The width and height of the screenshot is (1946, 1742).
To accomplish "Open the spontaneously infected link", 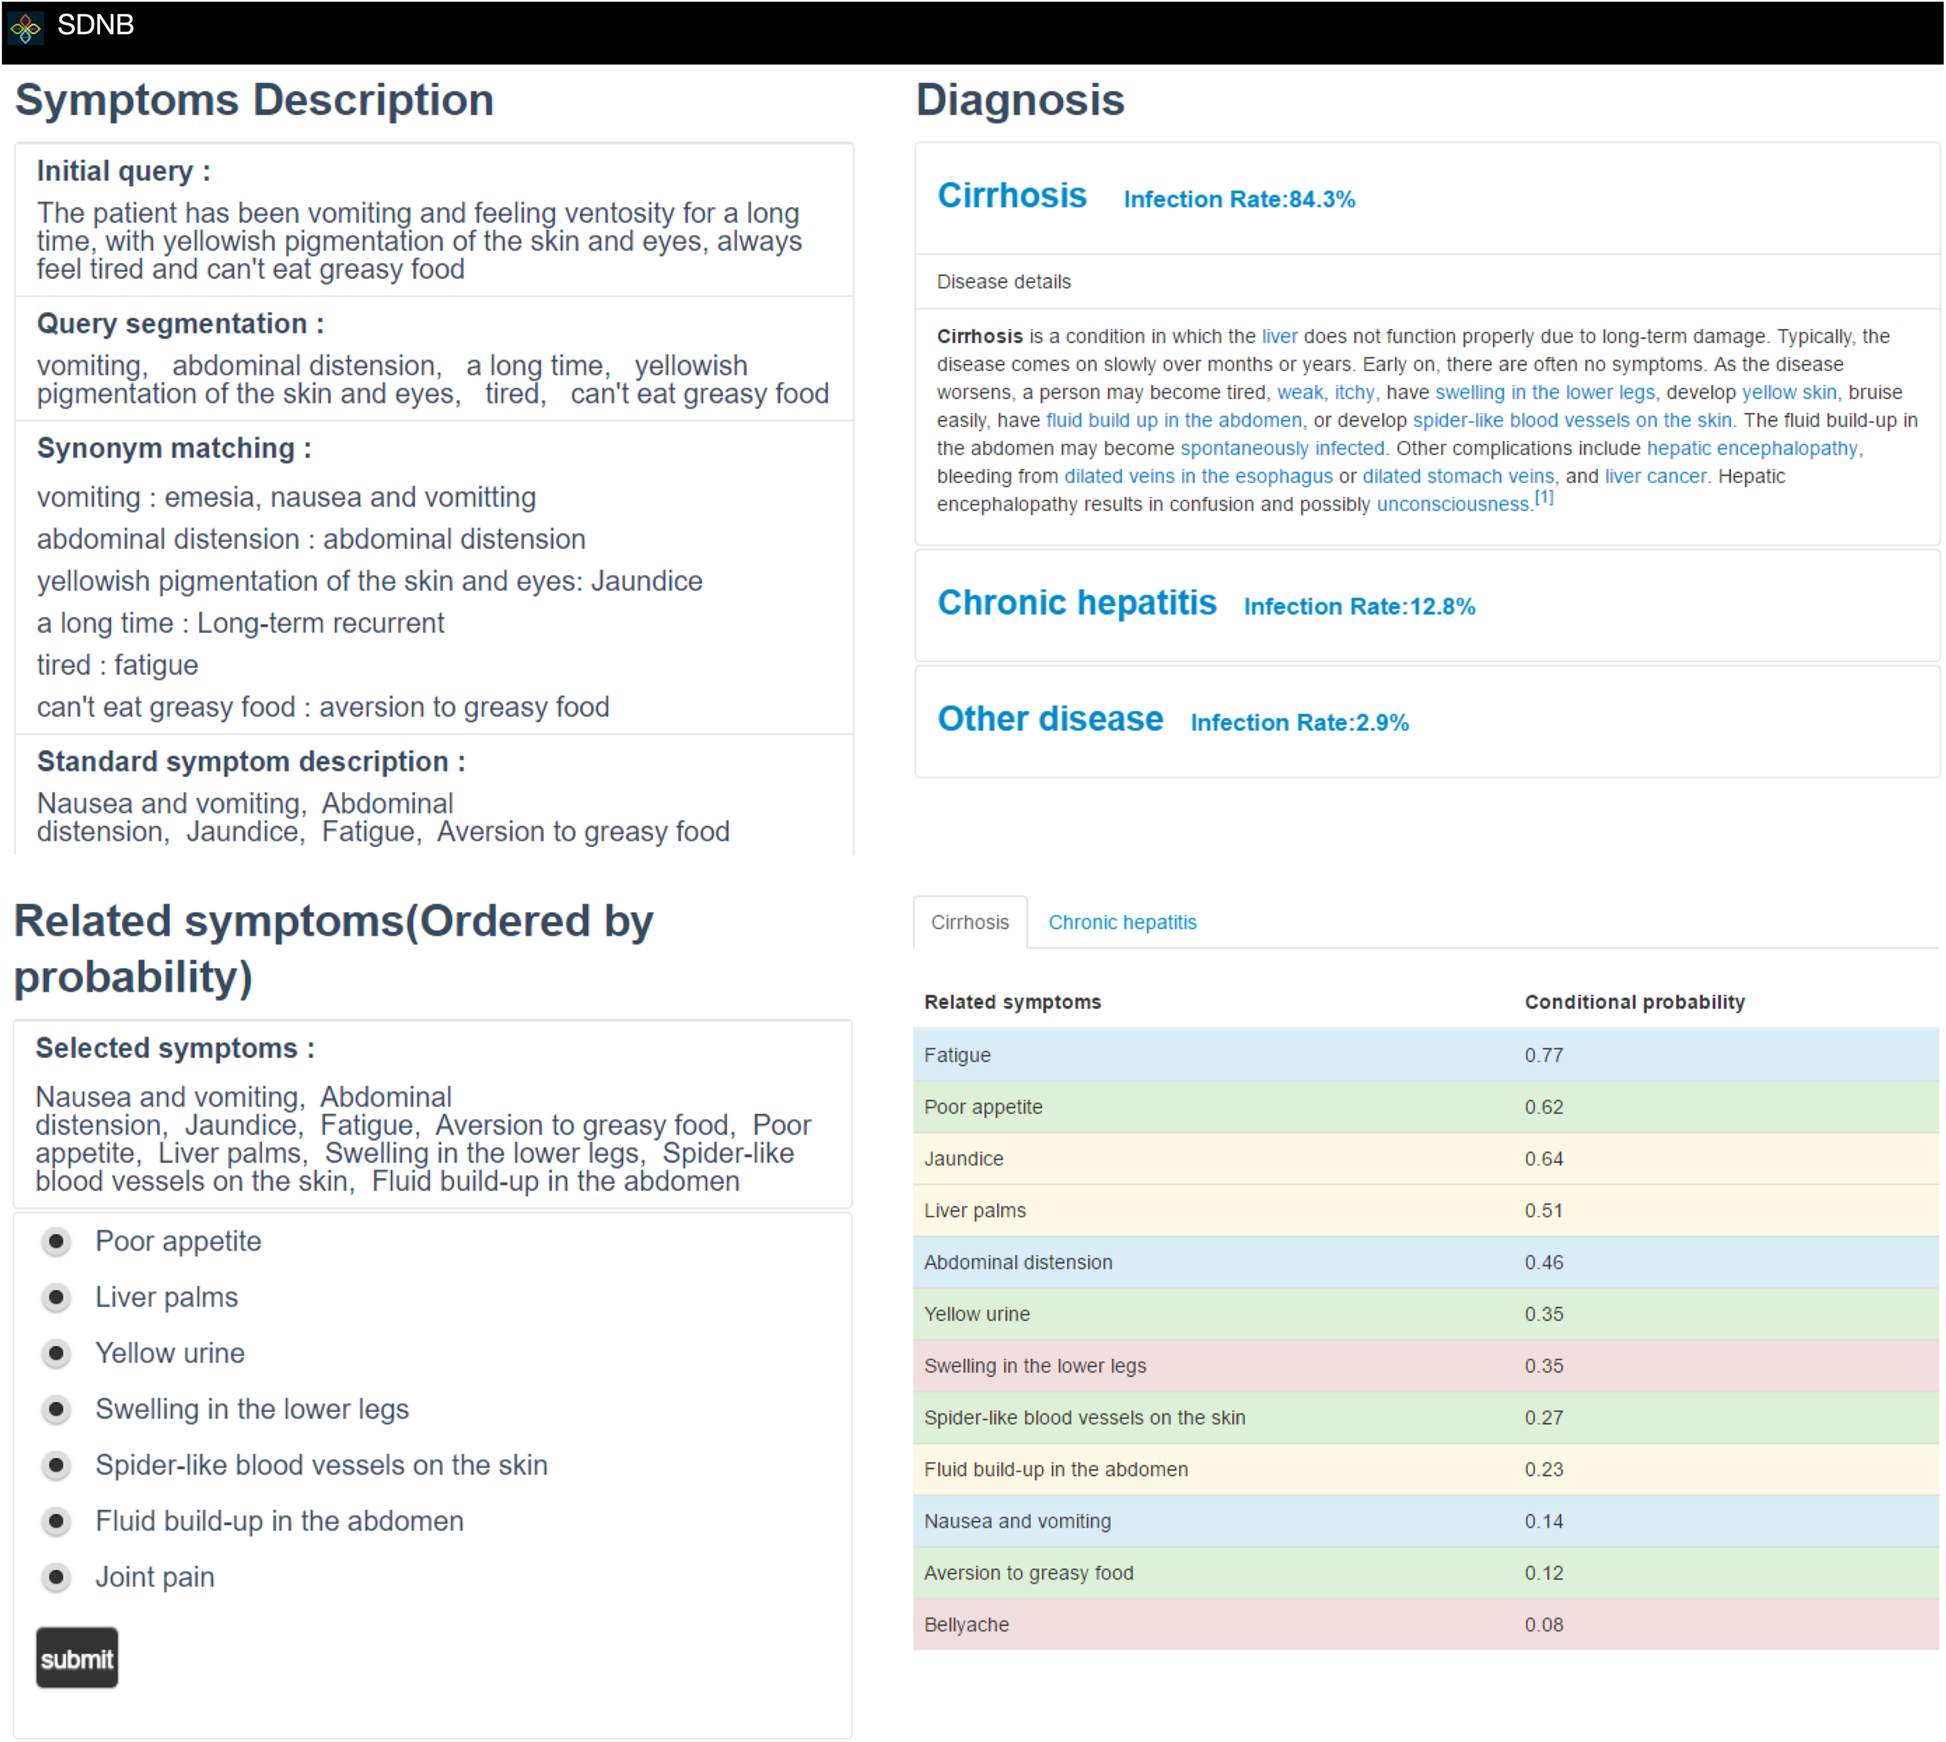I will point(1282,448).
